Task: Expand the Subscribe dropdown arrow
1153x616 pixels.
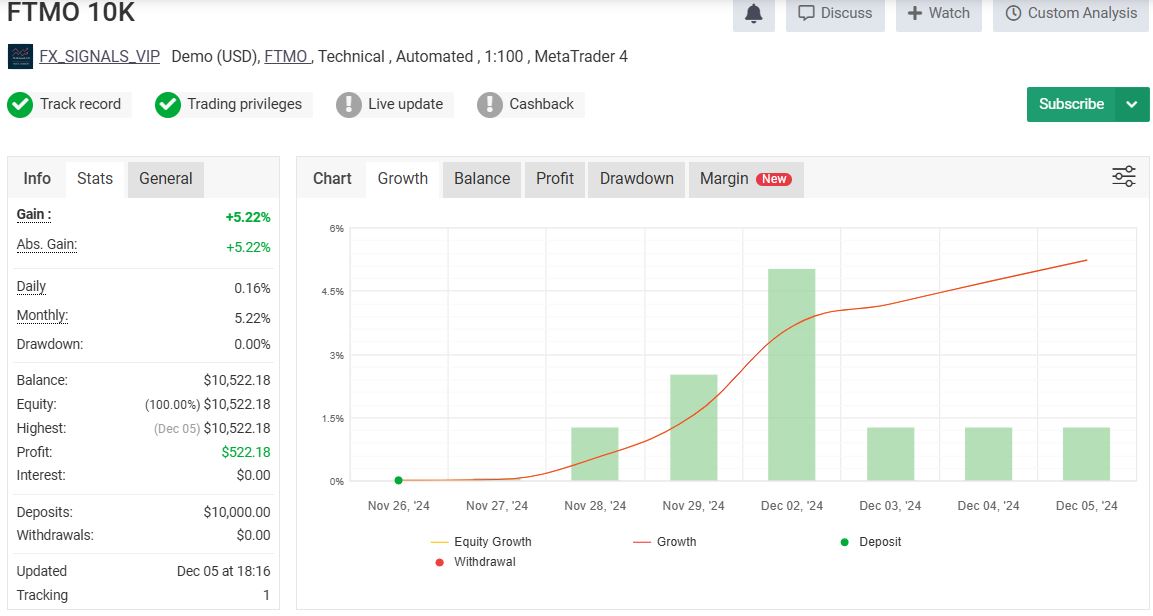Action: [1132, 104]
